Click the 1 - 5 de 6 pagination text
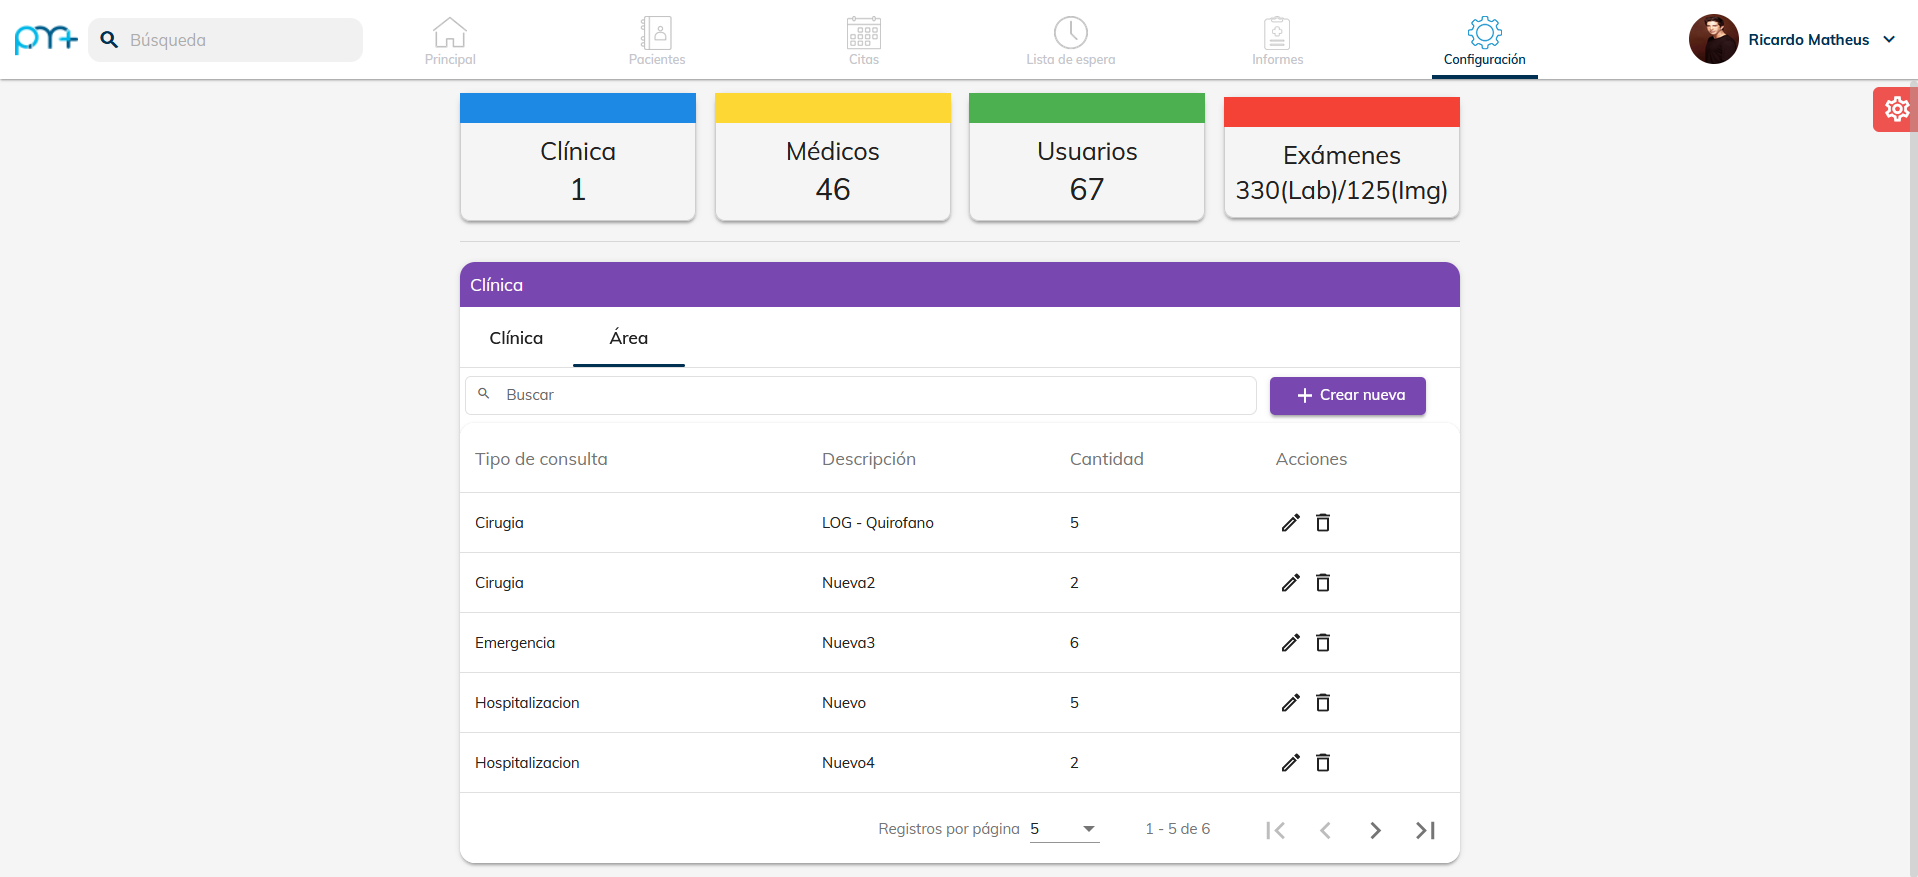 coord(1178,829)
